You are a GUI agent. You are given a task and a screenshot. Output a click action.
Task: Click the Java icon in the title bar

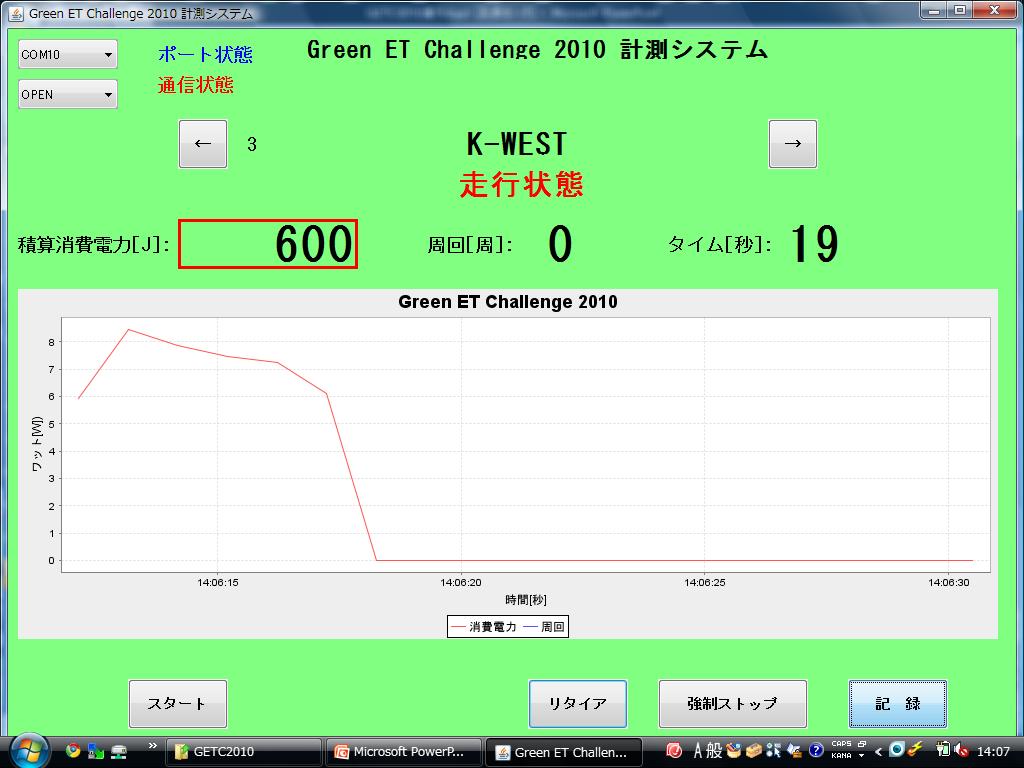15,13
